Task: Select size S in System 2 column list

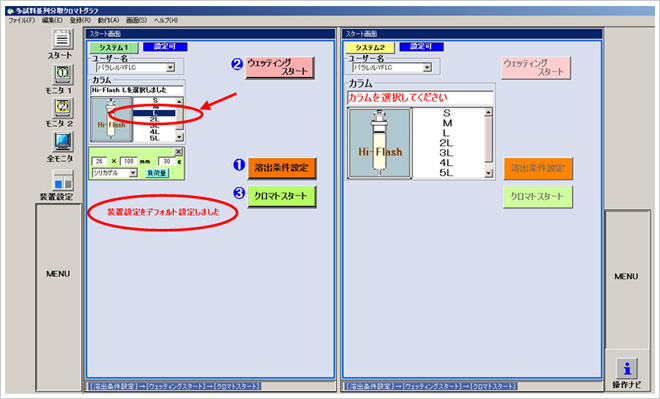Action: 447,113
